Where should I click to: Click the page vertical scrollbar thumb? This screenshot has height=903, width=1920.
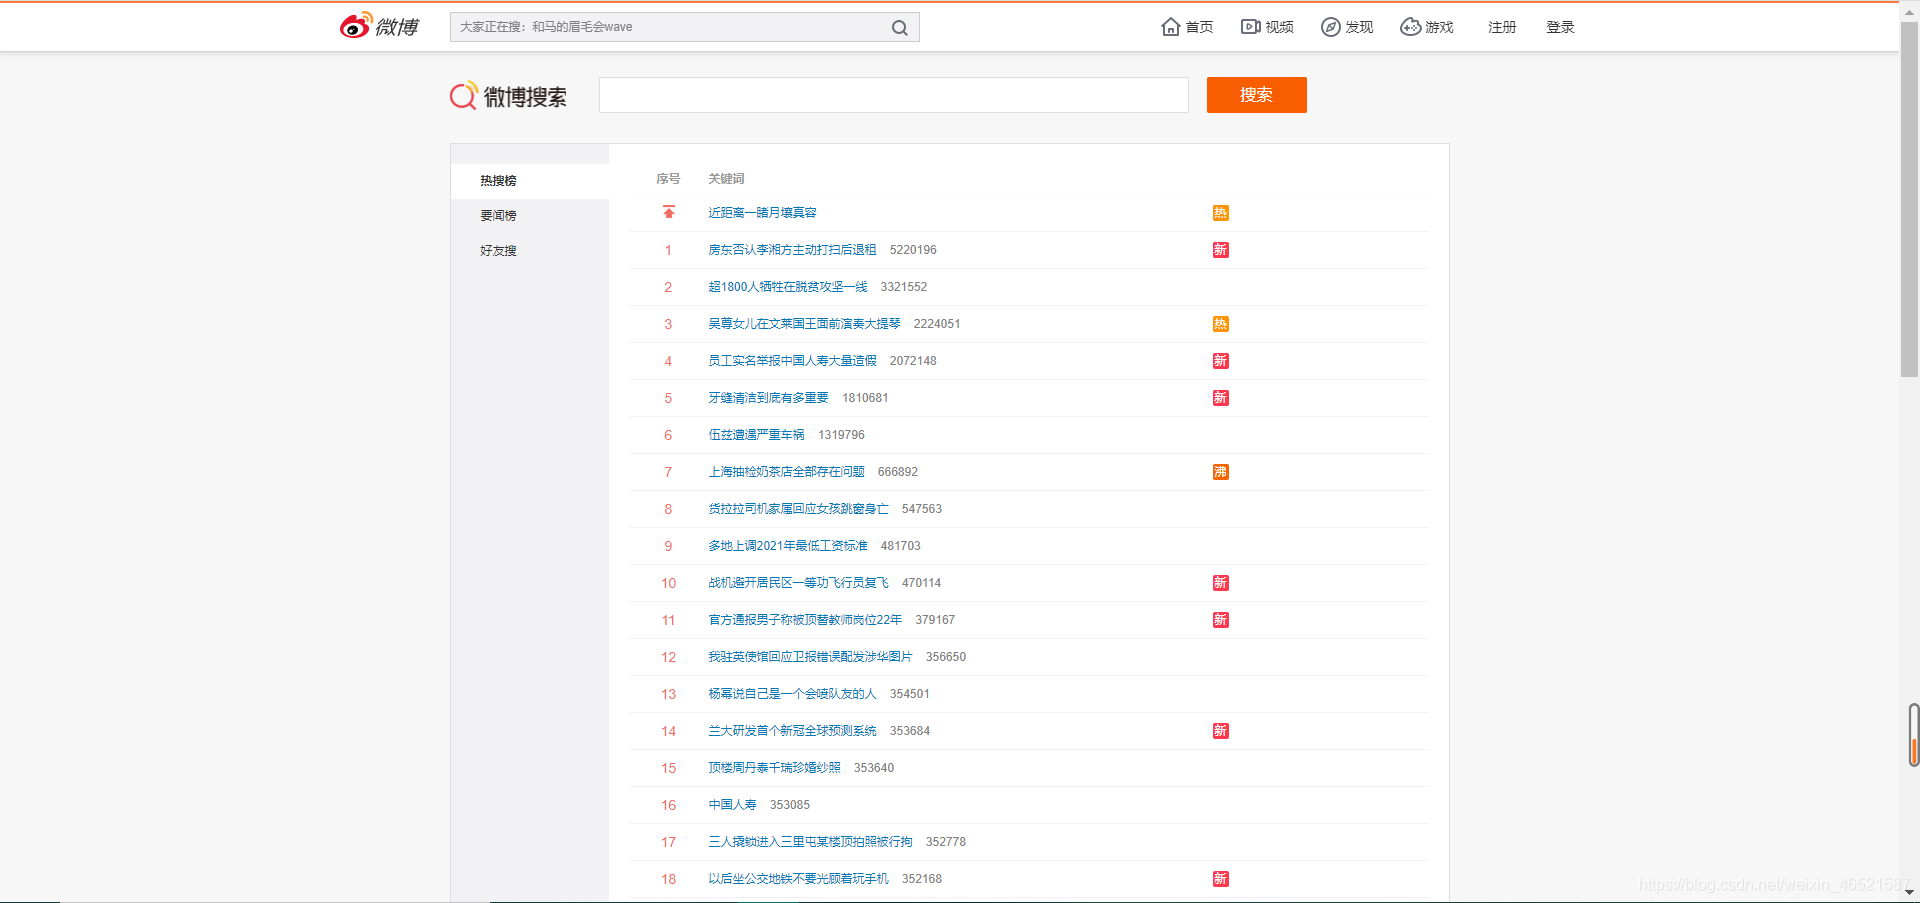1909,200
